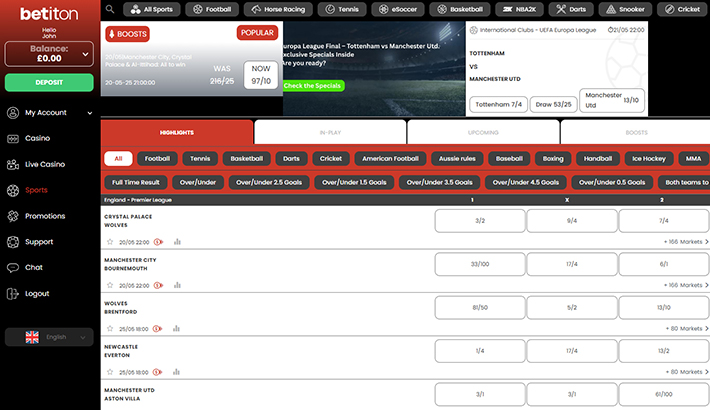Image resolution: width=710 pixels, height=410 pixels.
Task: Open live stream icon for Manchester City match
Action: [158, 285]
